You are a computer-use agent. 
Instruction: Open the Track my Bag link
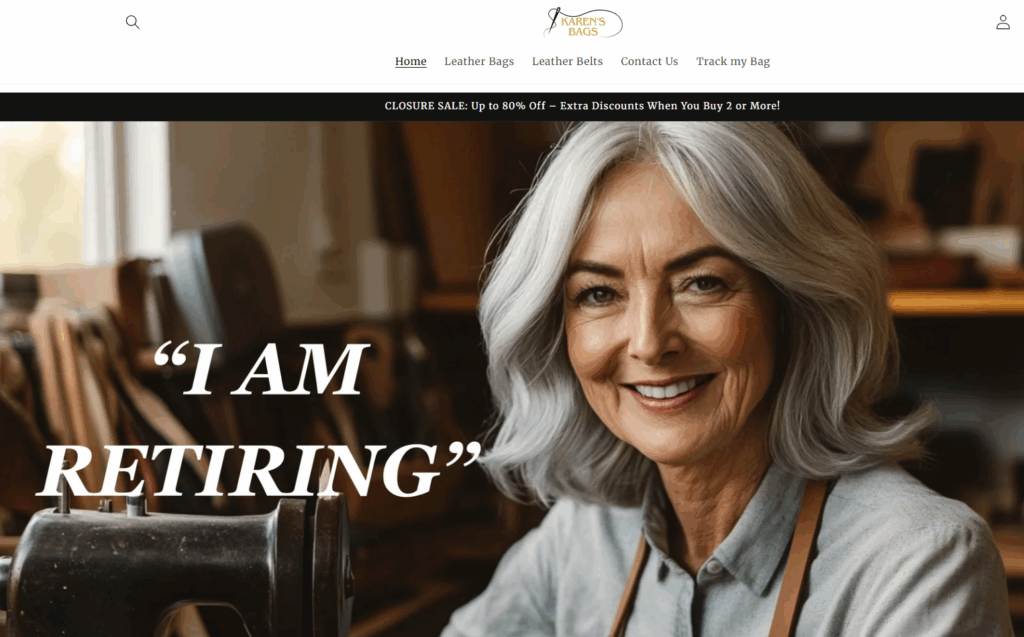coord(733,61)
